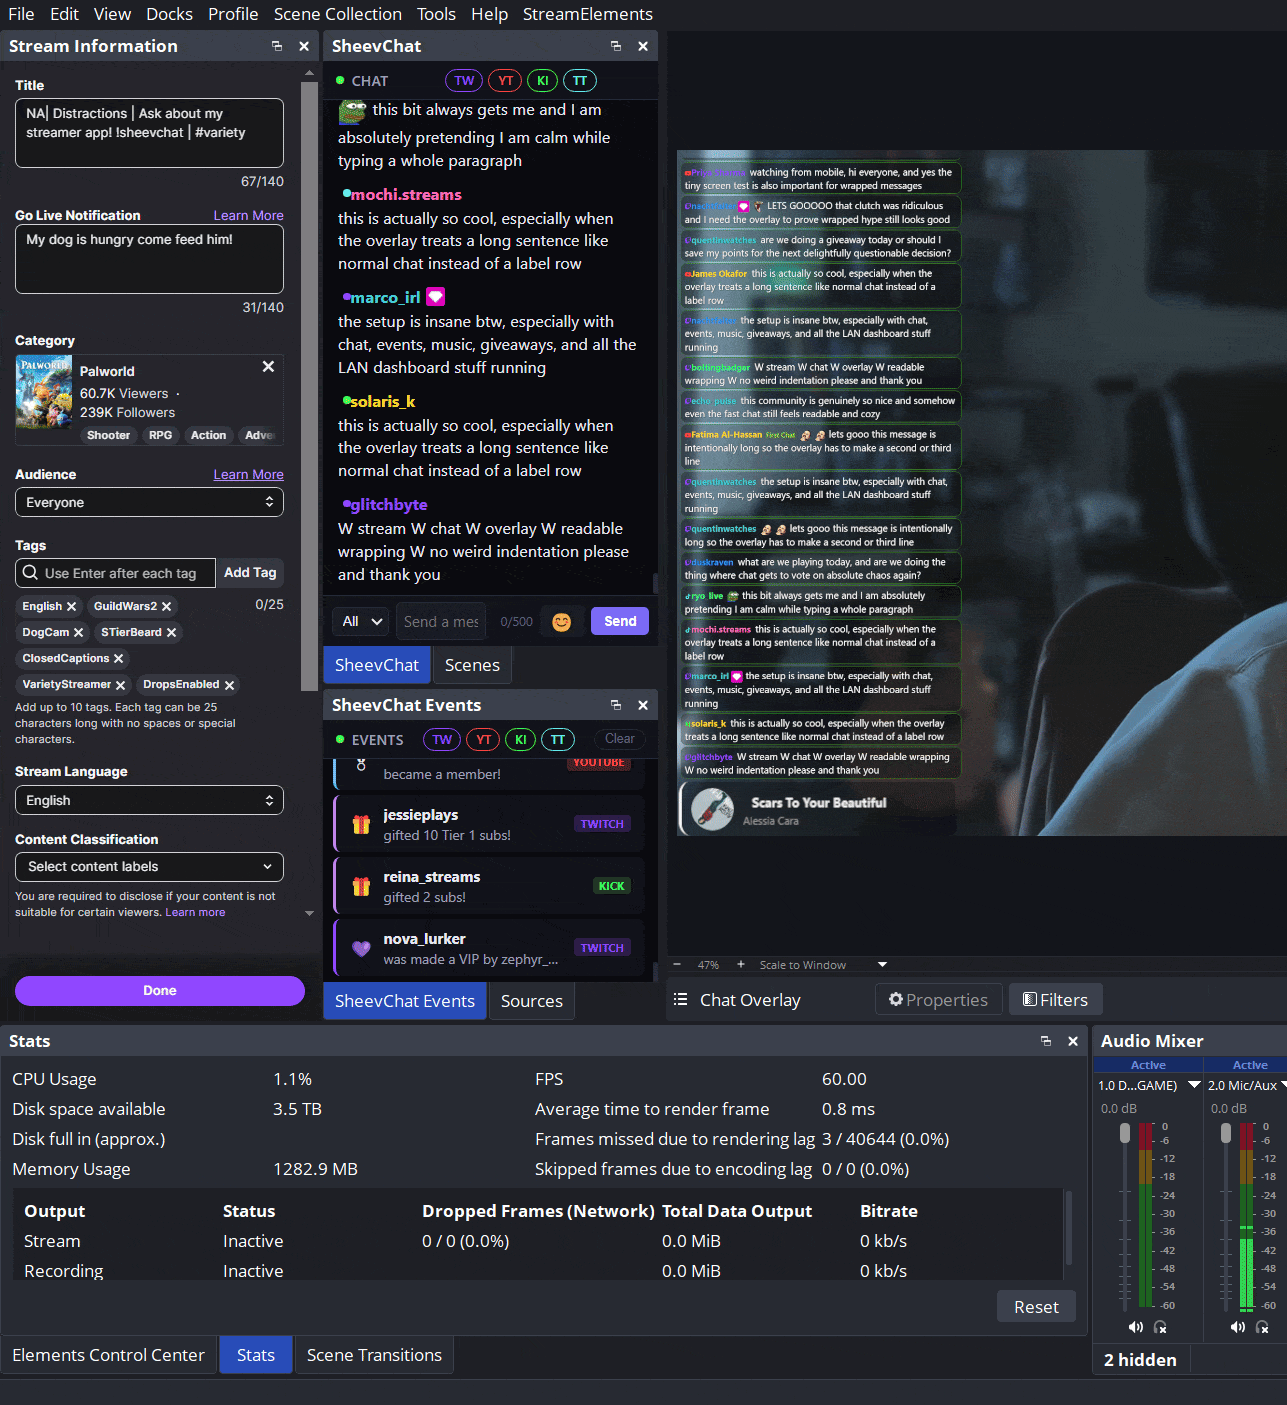Viewport: 1287px width, 1405px height.
Task: Open the Audience Everyone dropdown
Action: point(149,502)
